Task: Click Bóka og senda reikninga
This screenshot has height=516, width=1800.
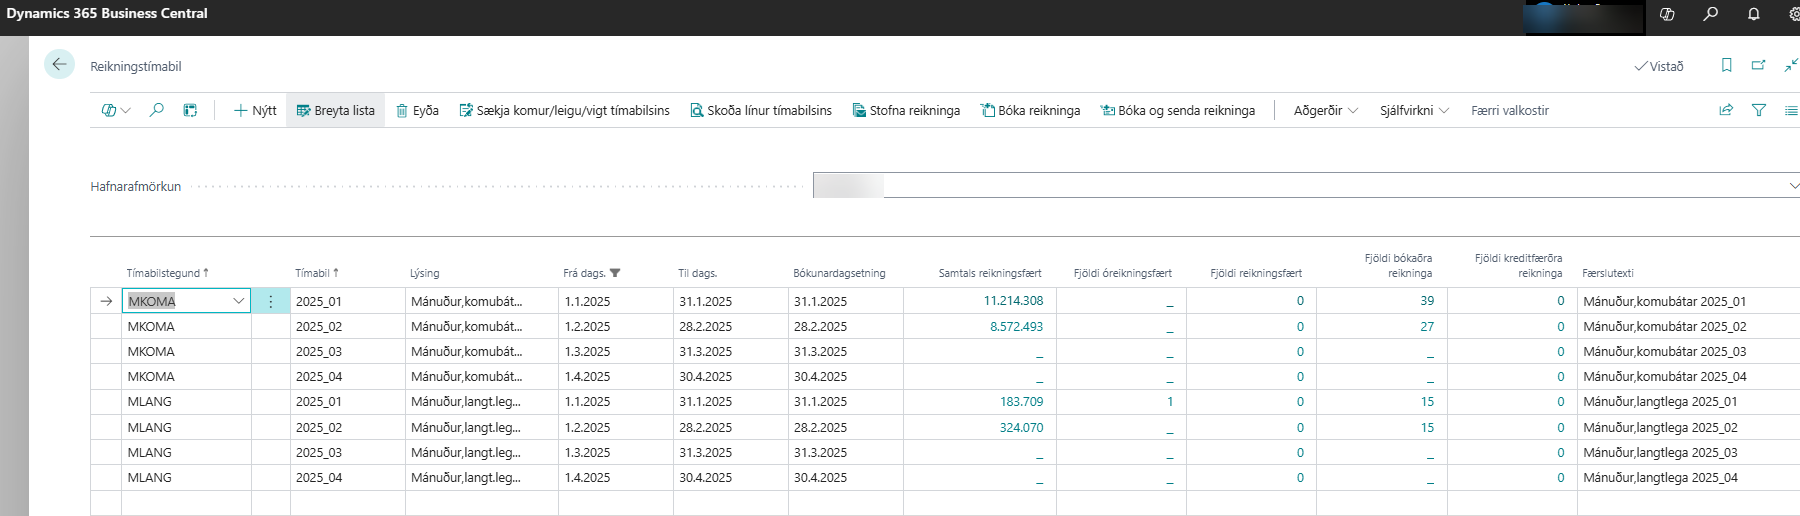Action: (1177, 110)
